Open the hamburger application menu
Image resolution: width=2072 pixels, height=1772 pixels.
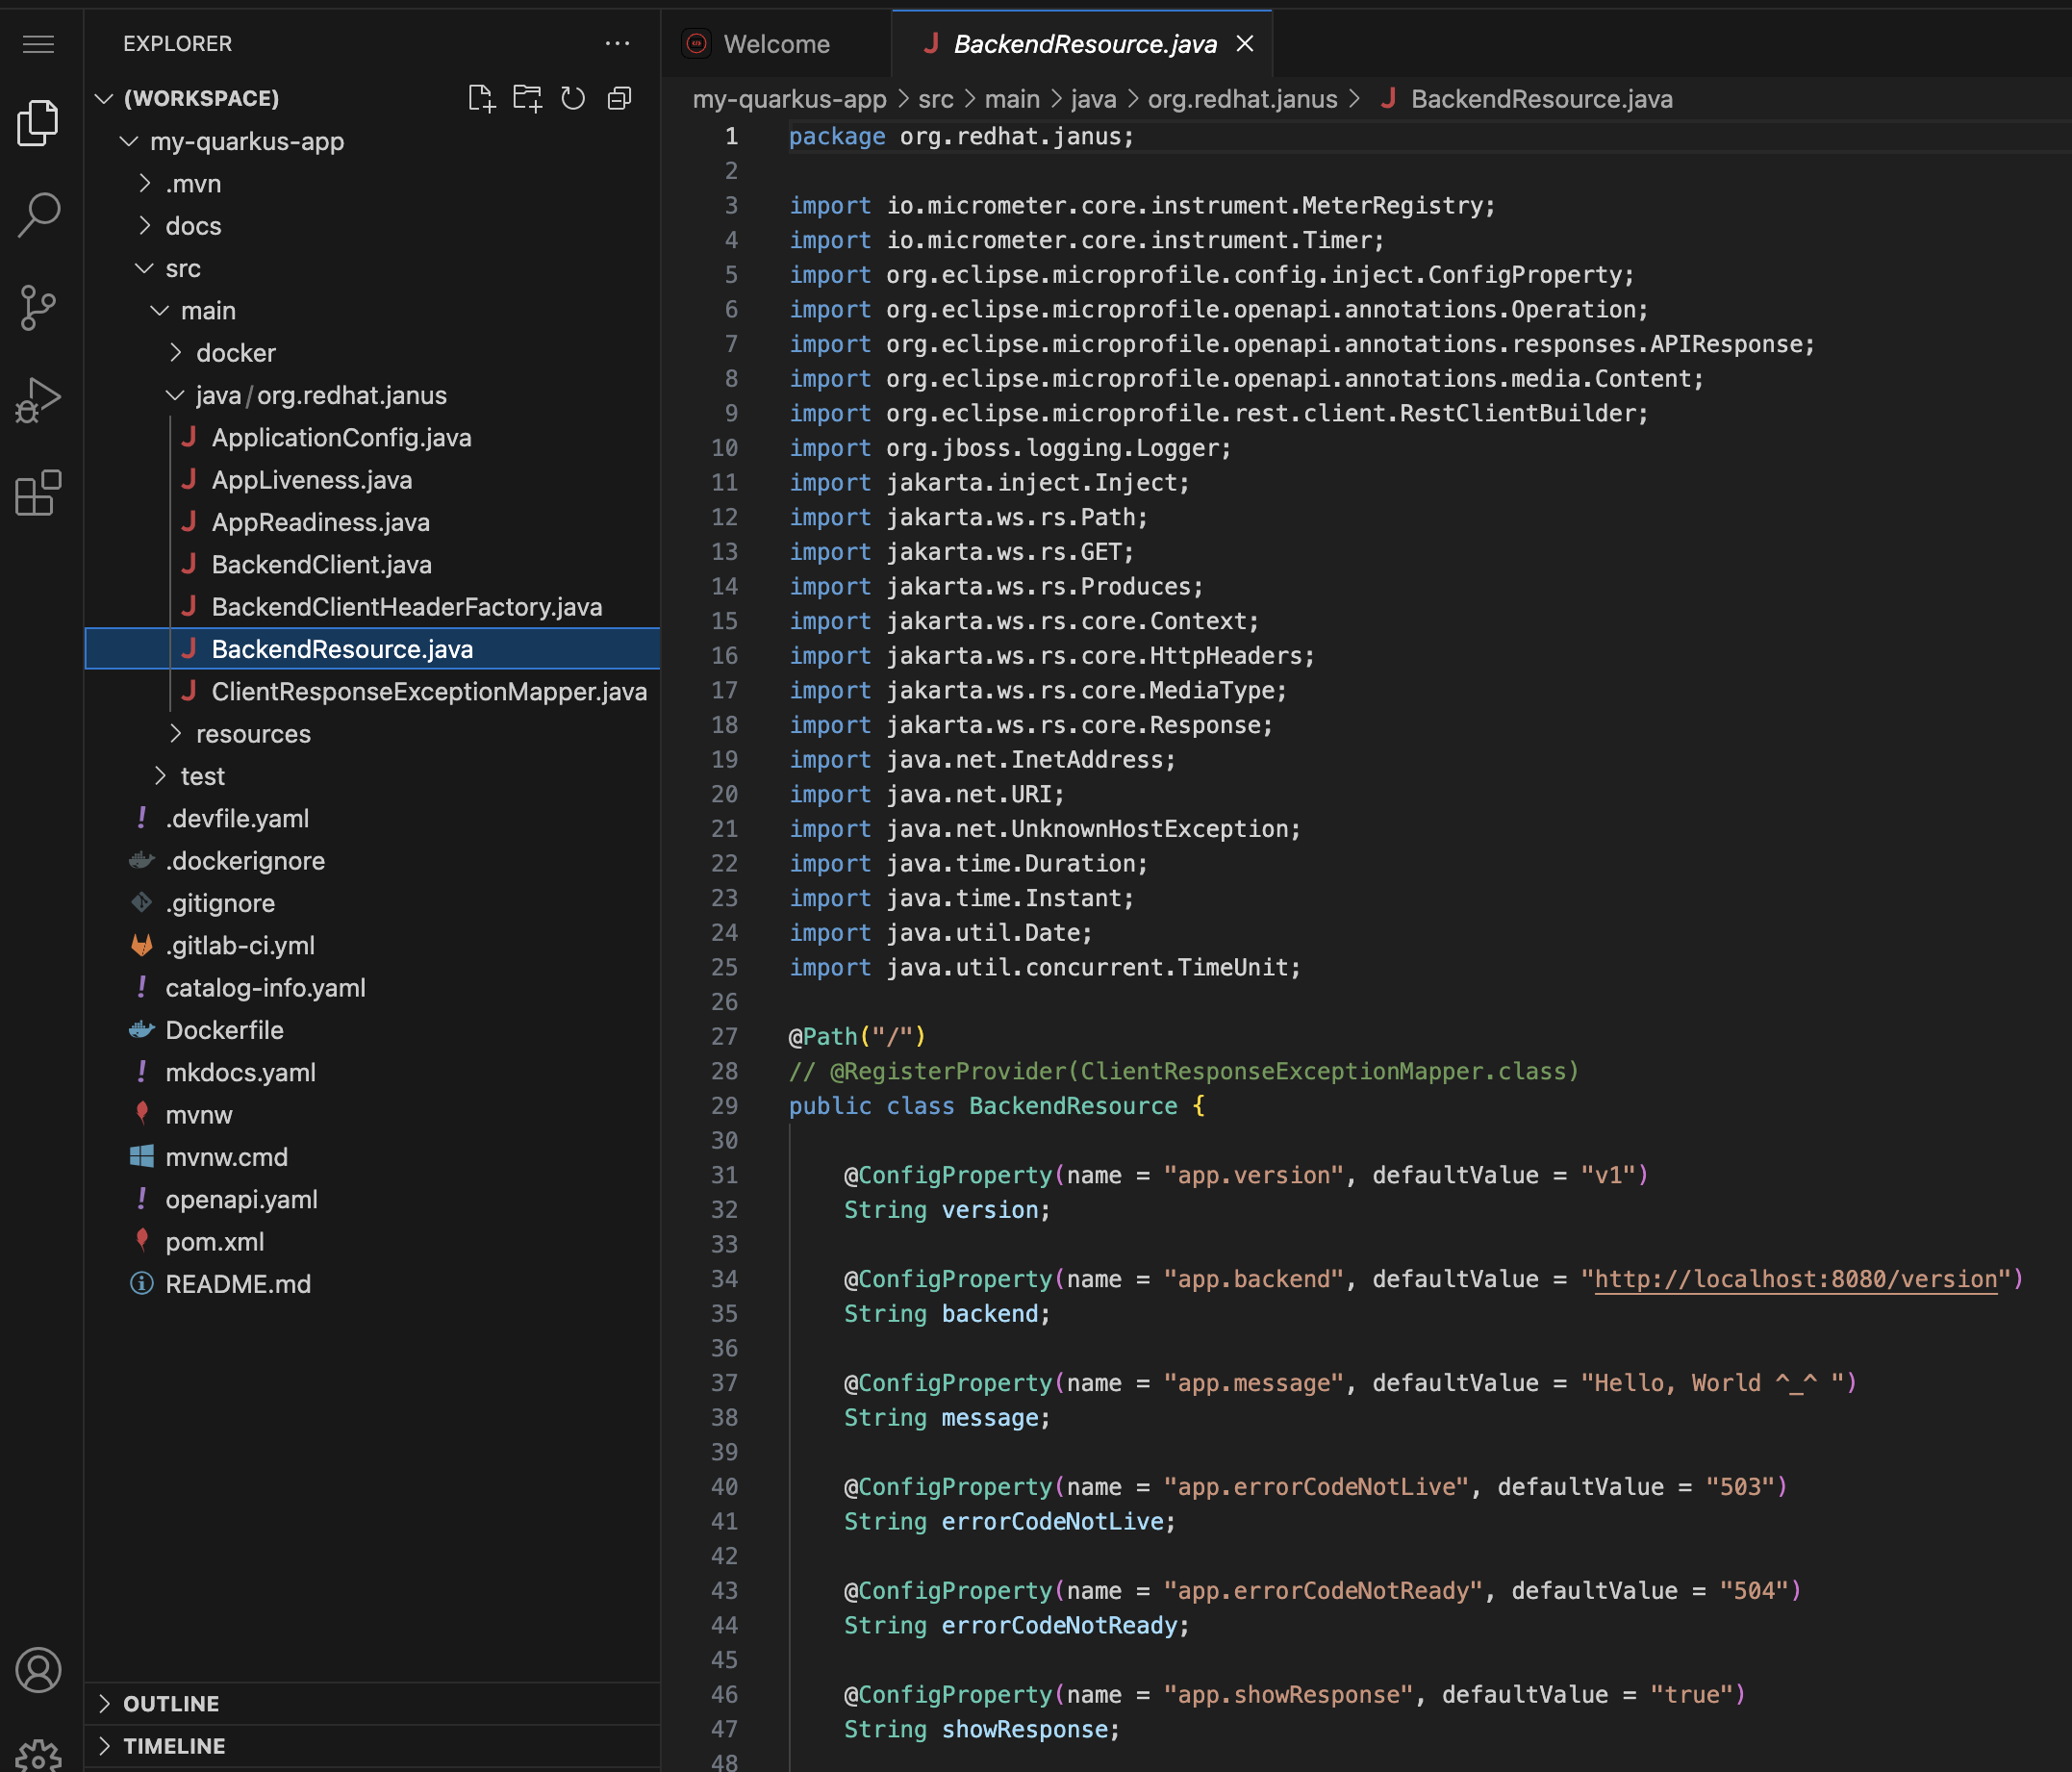tap(39, 44)
